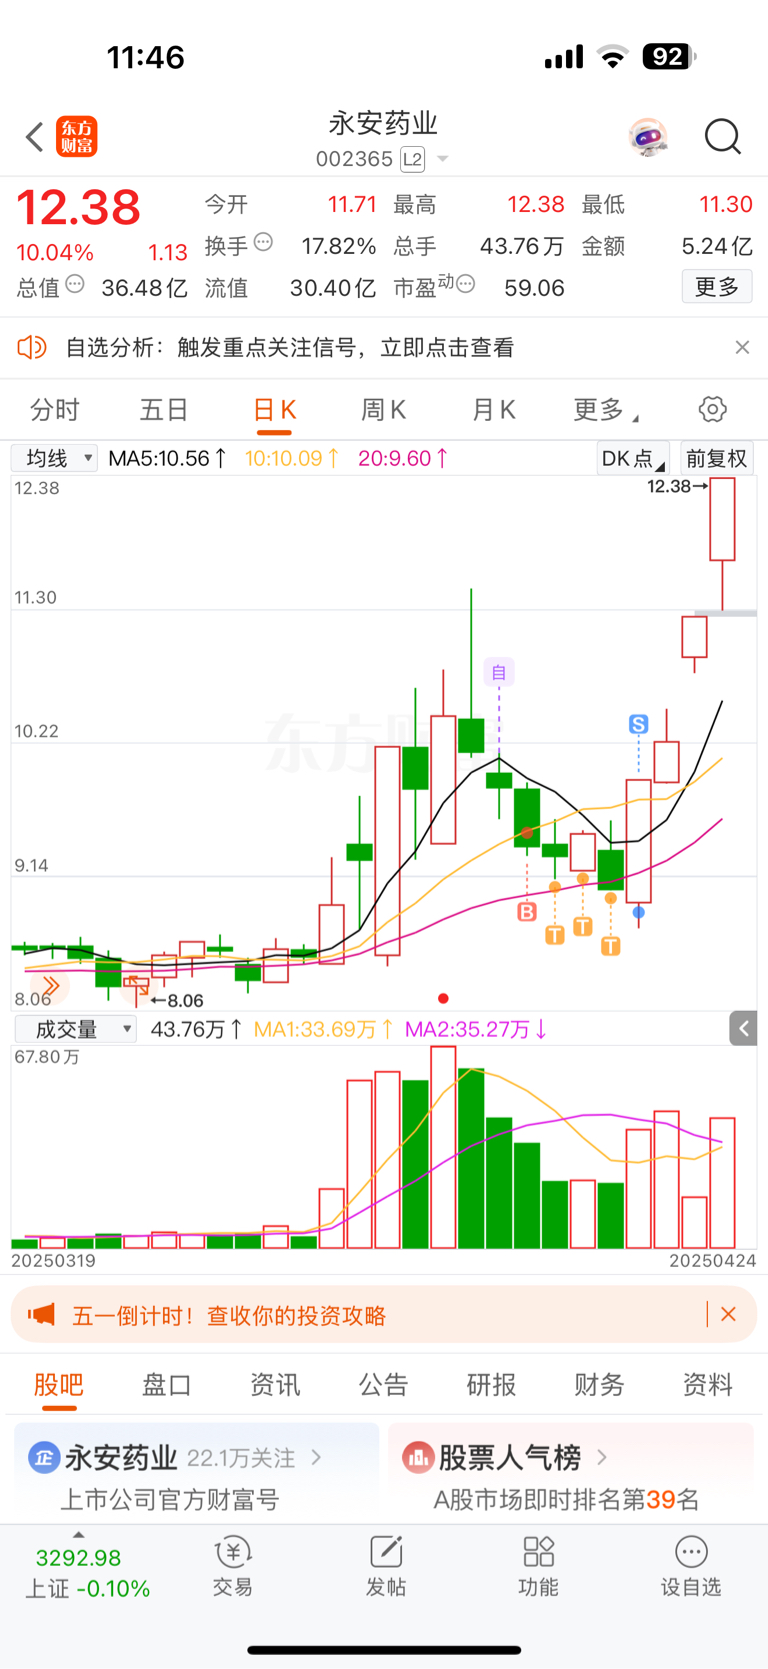
Task: Open 股票人气榜 ranking card
Action: (x=570, y=1474)
